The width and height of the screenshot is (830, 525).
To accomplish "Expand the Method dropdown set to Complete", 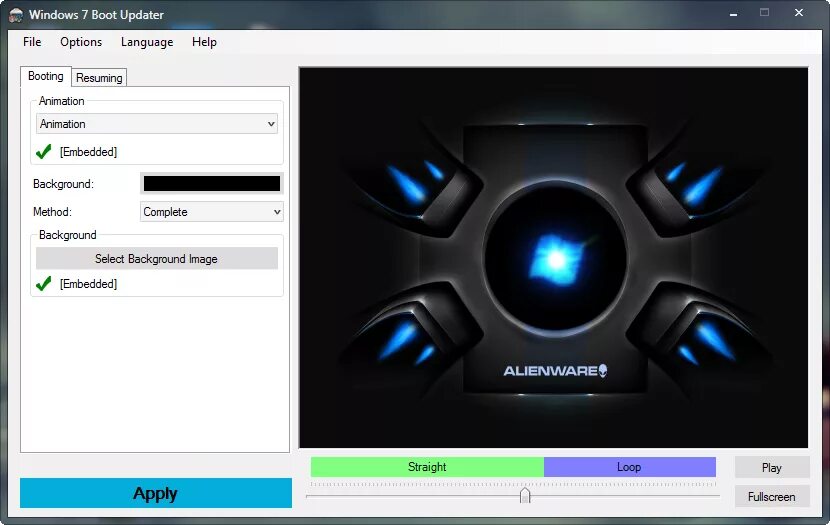I will point(211,212).
